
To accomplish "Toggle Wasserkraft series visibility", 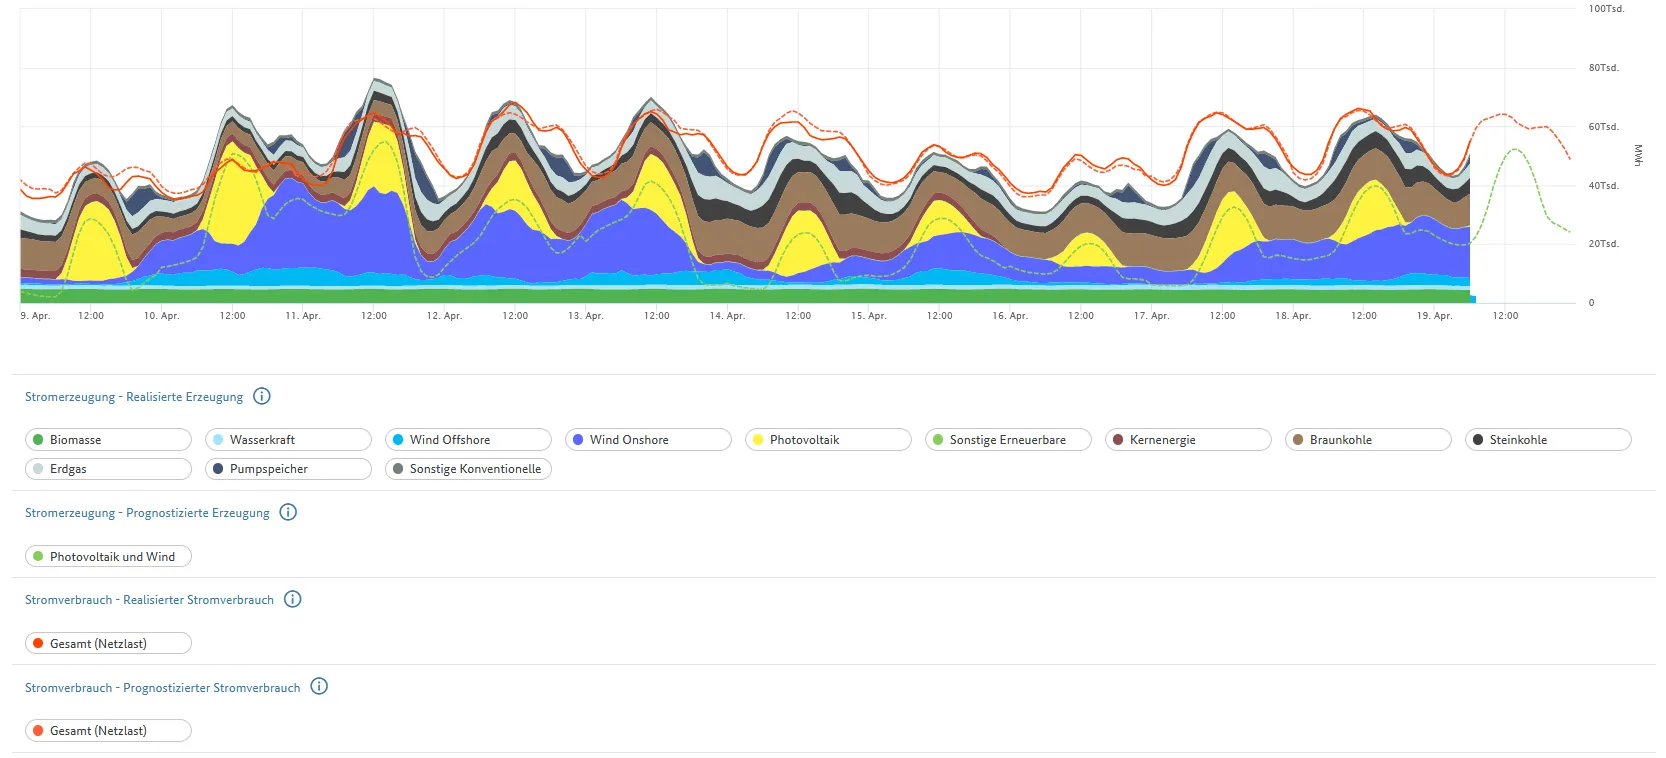I will (x=288, y=440).
